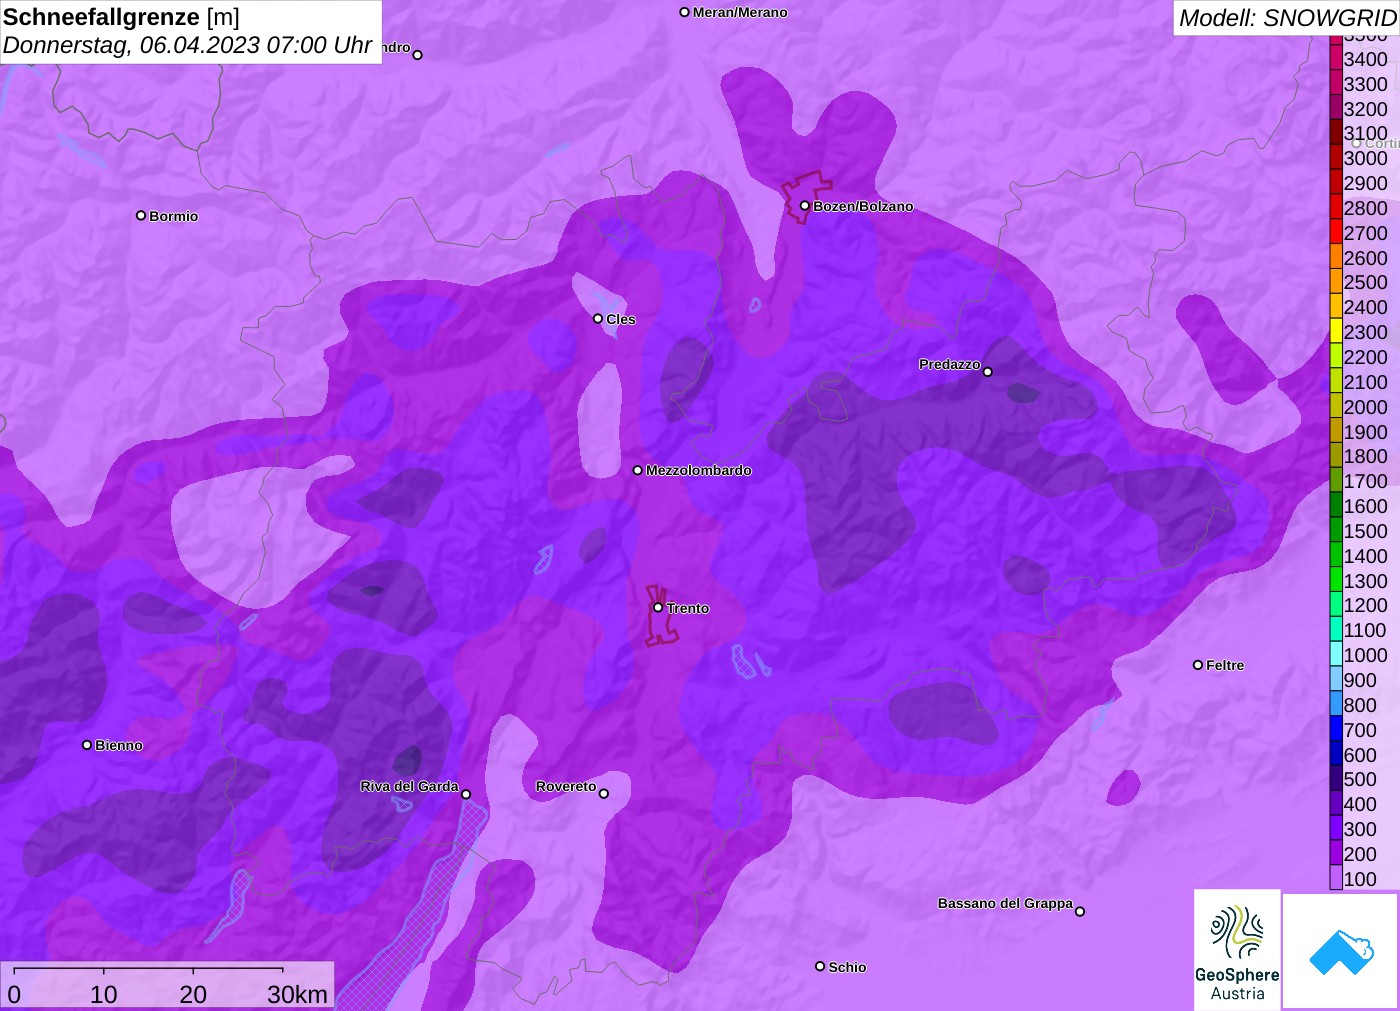
Task: Select the Bormio location marker
Action: tap(141, 215)
